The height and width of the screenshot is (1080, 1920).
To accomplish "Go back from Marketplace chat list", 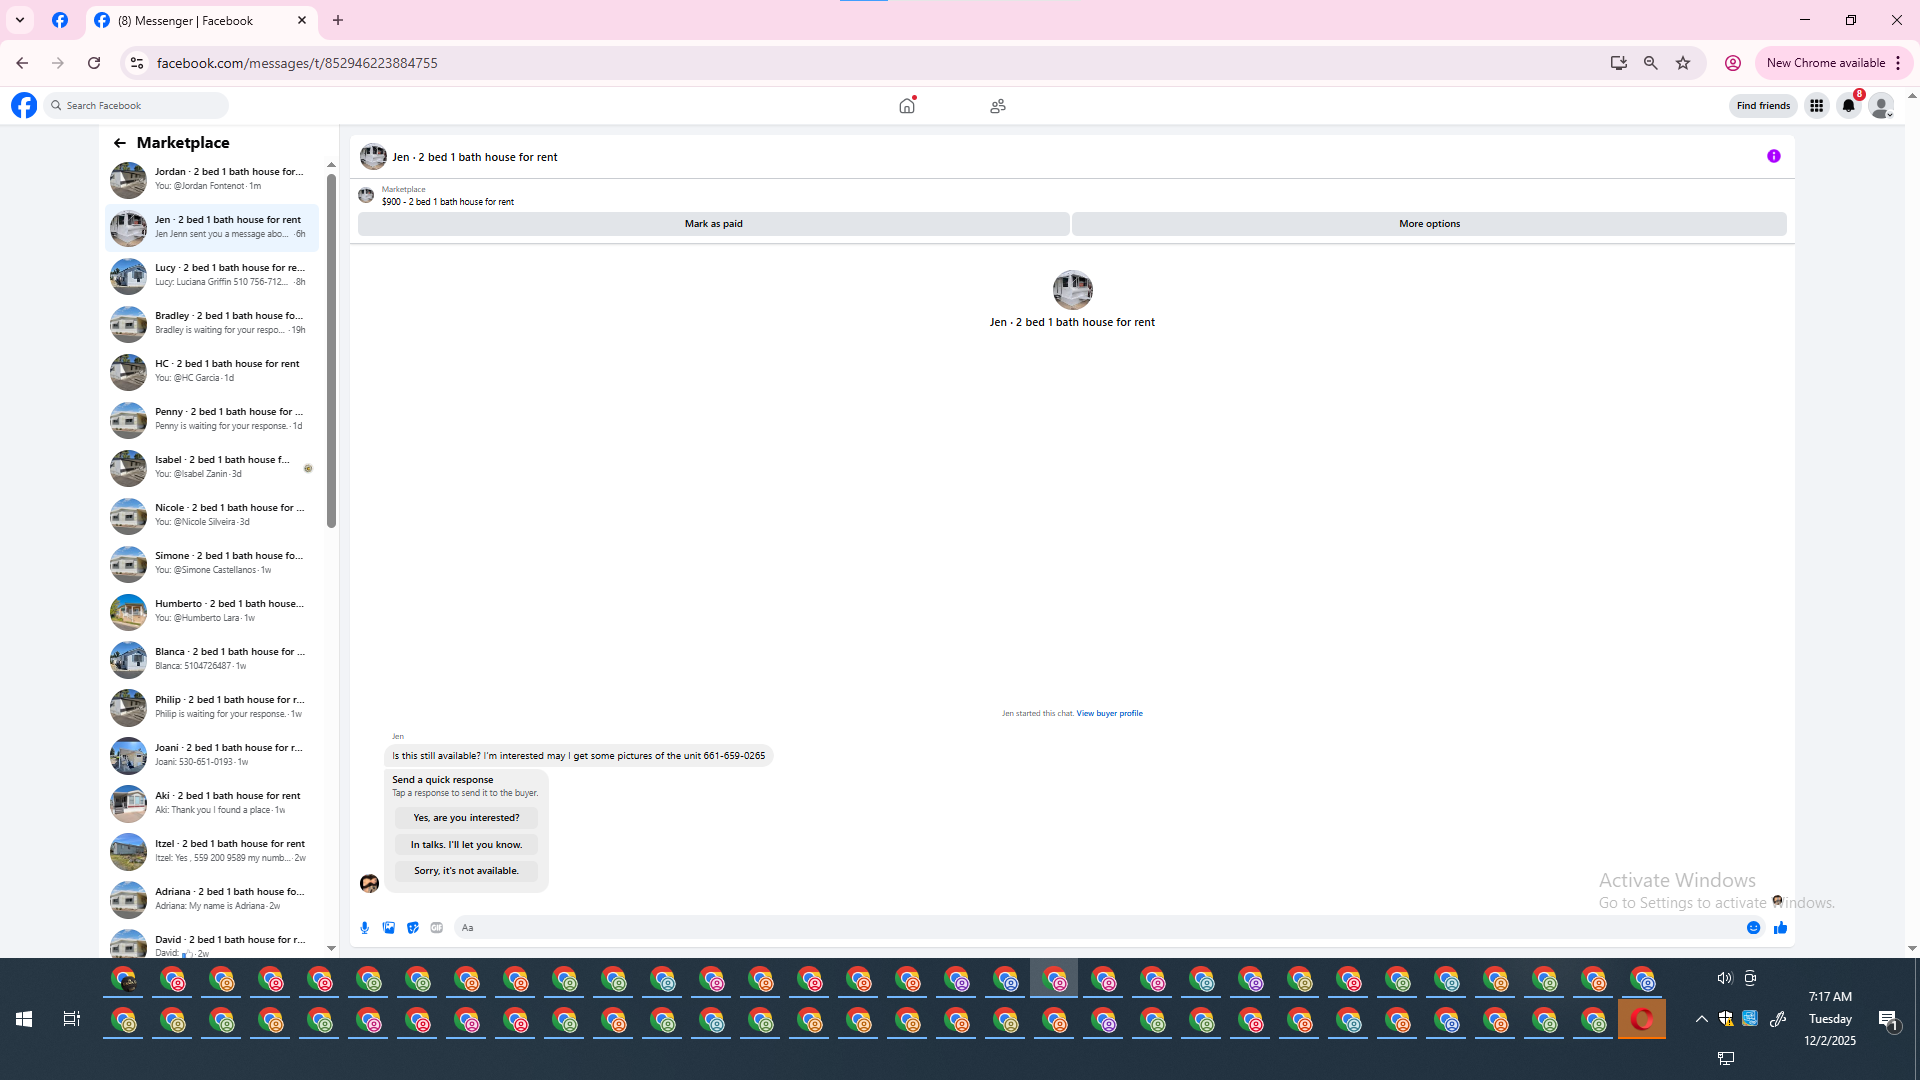I will [x=120, y=143].
